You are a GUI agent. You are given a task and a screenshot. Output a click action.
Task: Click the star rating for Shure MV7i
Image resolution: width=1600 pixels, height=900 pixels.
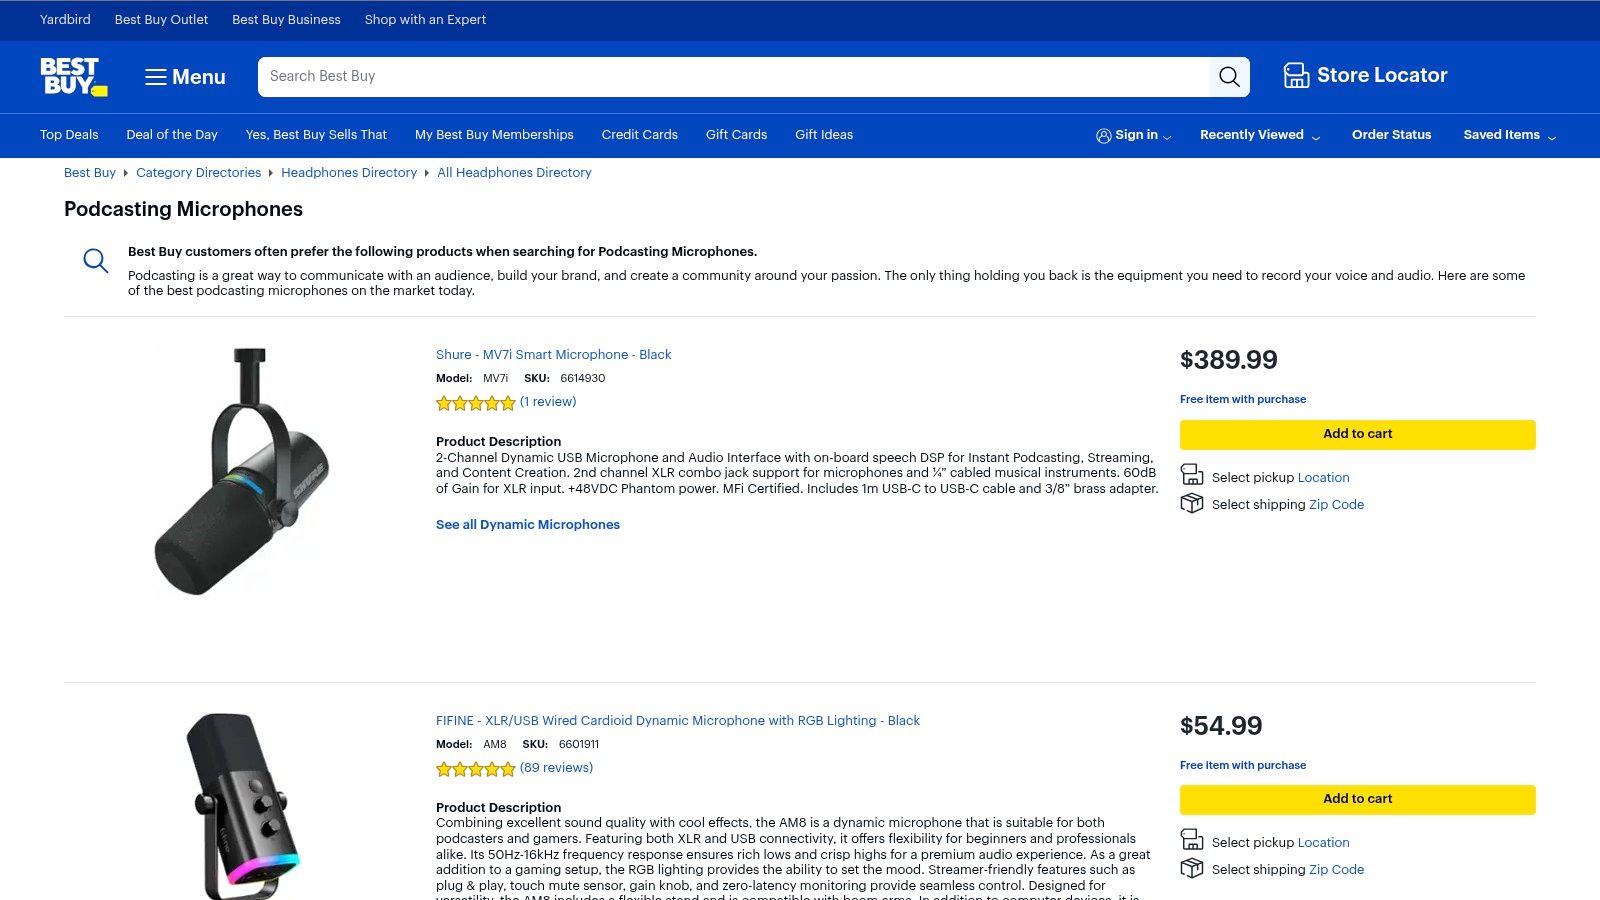[x=476, y=402]
